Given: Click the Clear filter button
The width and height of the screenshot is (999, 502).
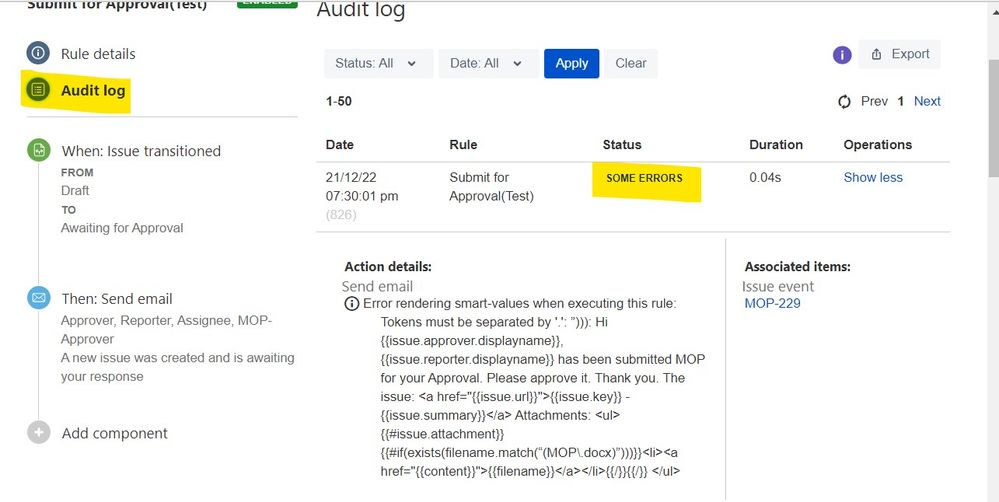Looking at the screenshot, I should pos(631,63).
